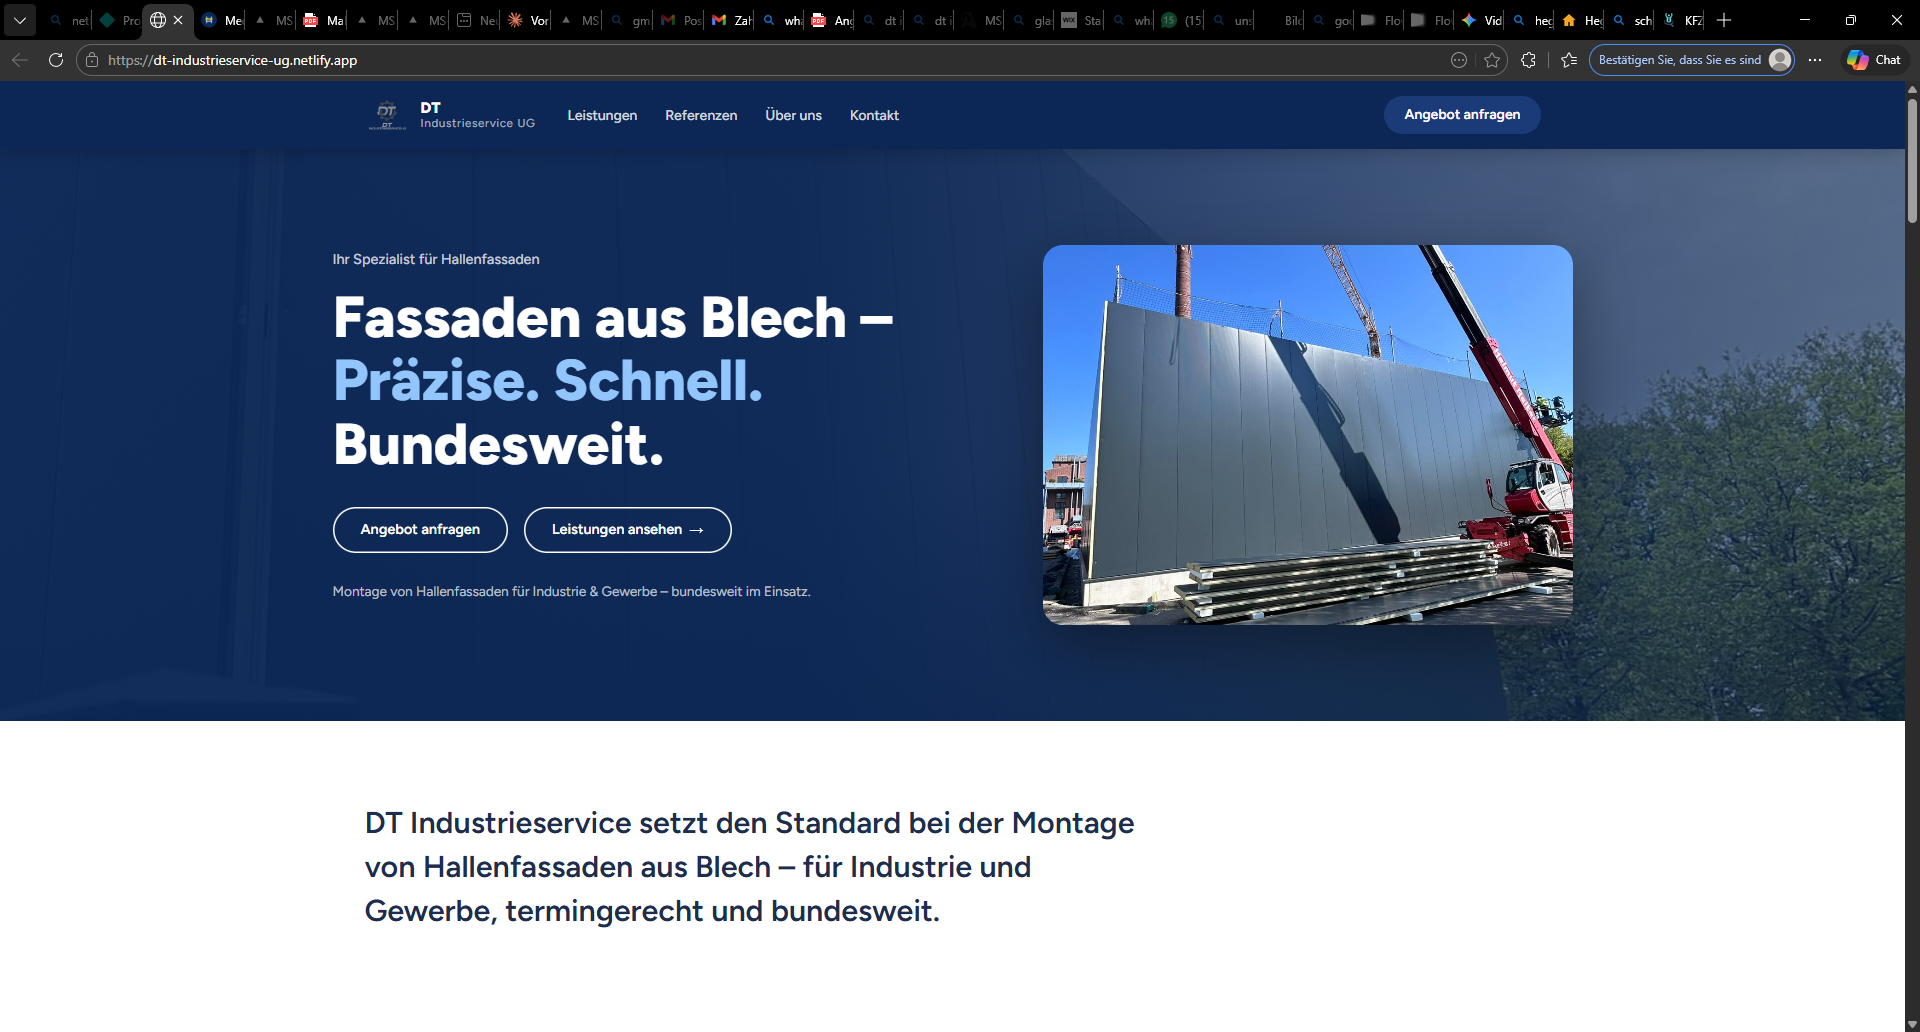Open the browser Extensions icon
Viewport: 1920px width, 1032px height.
tap(1529, 60)
